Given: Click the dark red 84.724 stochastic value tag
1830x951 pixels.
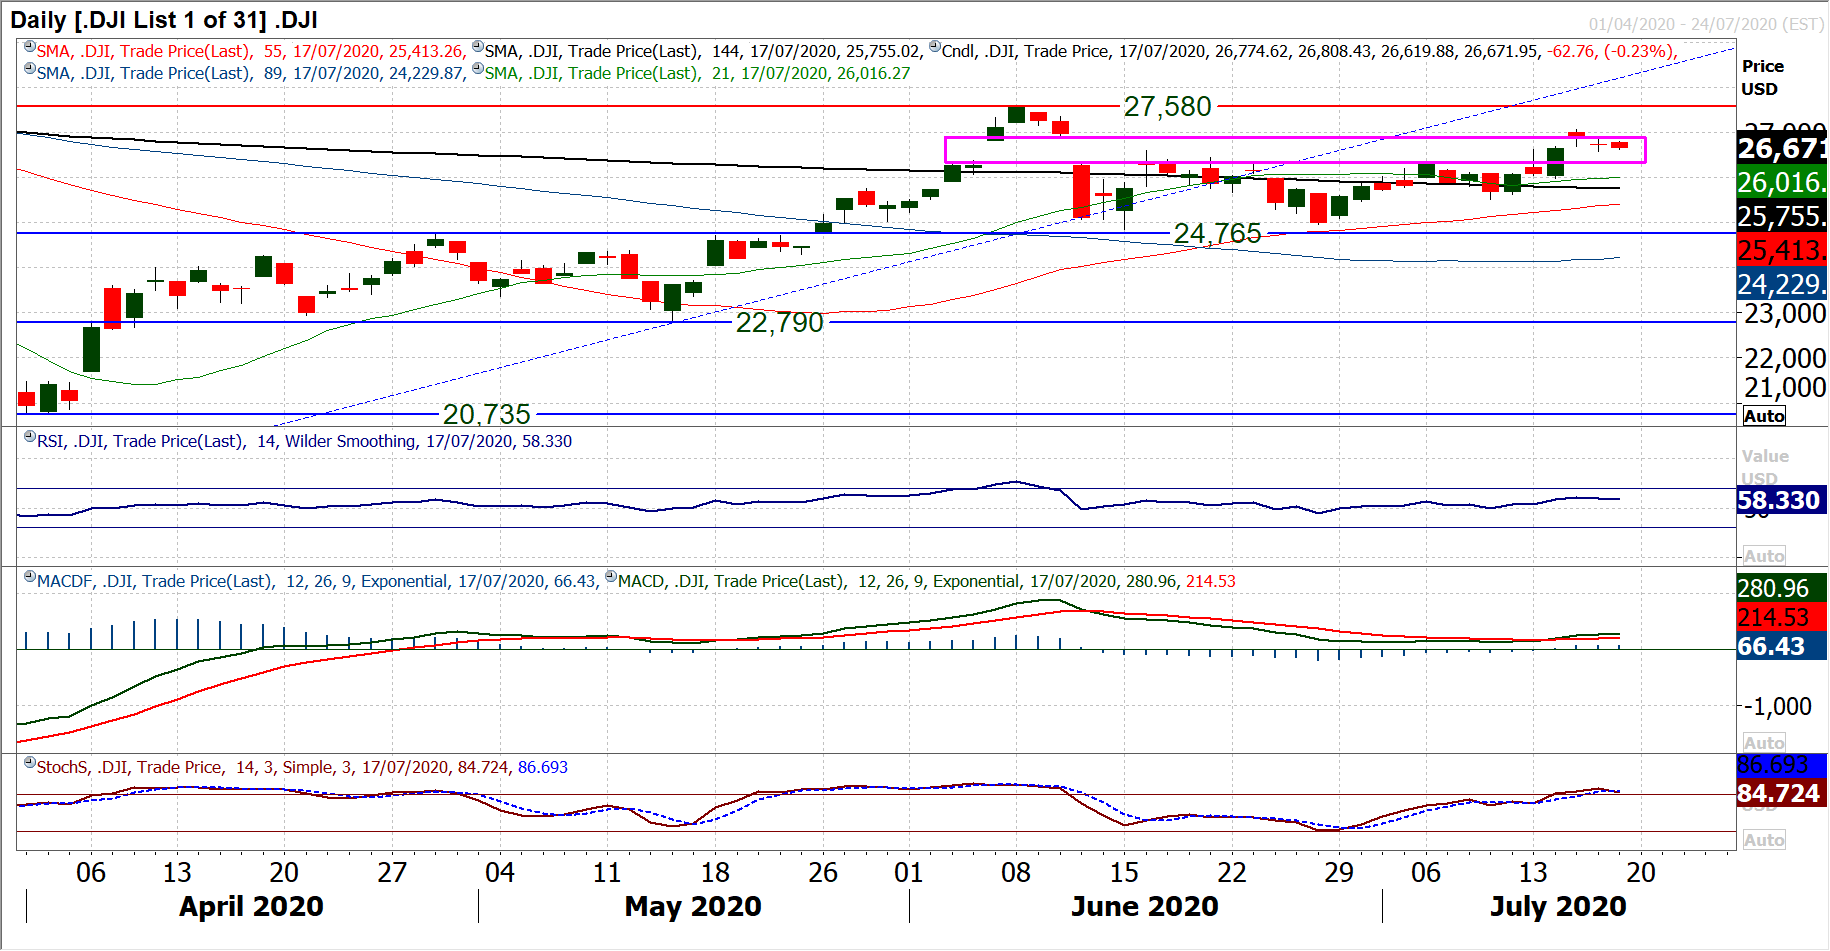Looking at the screenshot, I should (x=1782, y=793).
